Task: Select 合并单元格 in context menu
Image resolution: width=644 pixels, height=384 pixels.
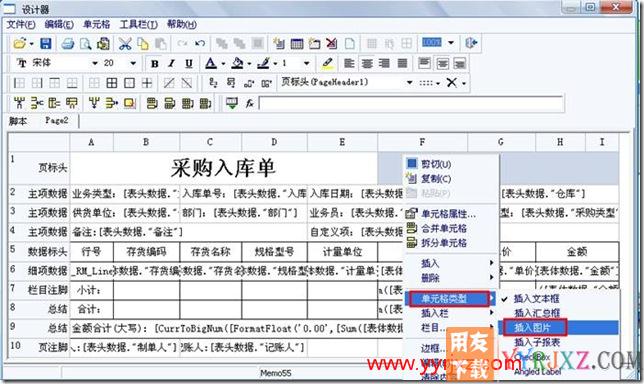Action: pos(444,228)
